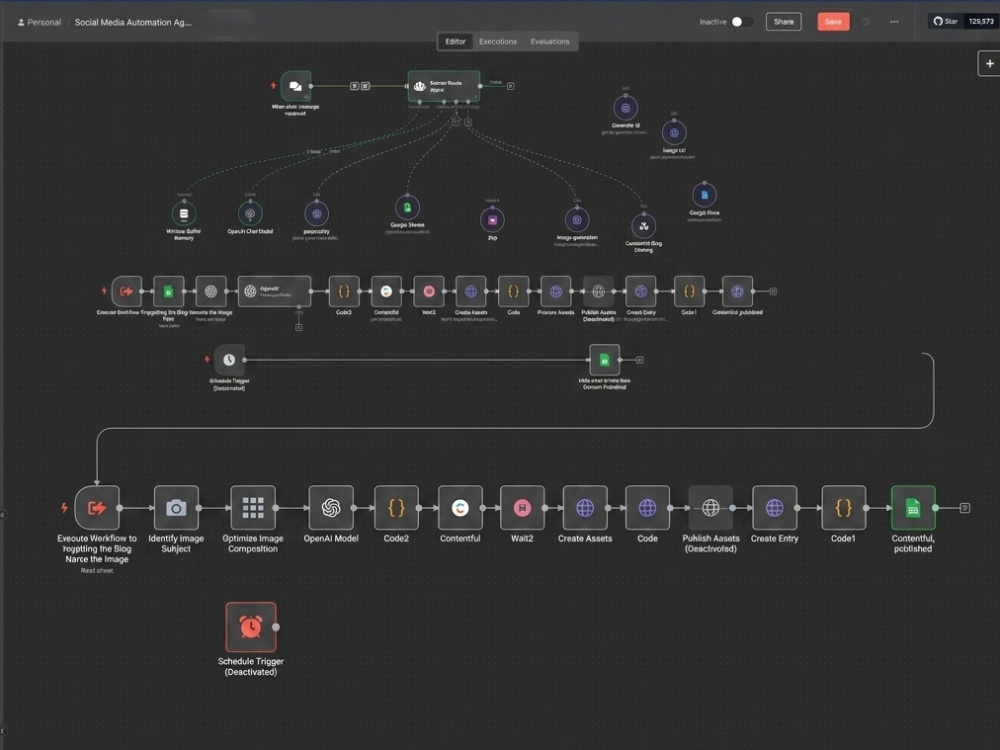Select the enlarged OpenAI Model node
The width and height of the screenshot is (1000, 750).
click(331, 508)
